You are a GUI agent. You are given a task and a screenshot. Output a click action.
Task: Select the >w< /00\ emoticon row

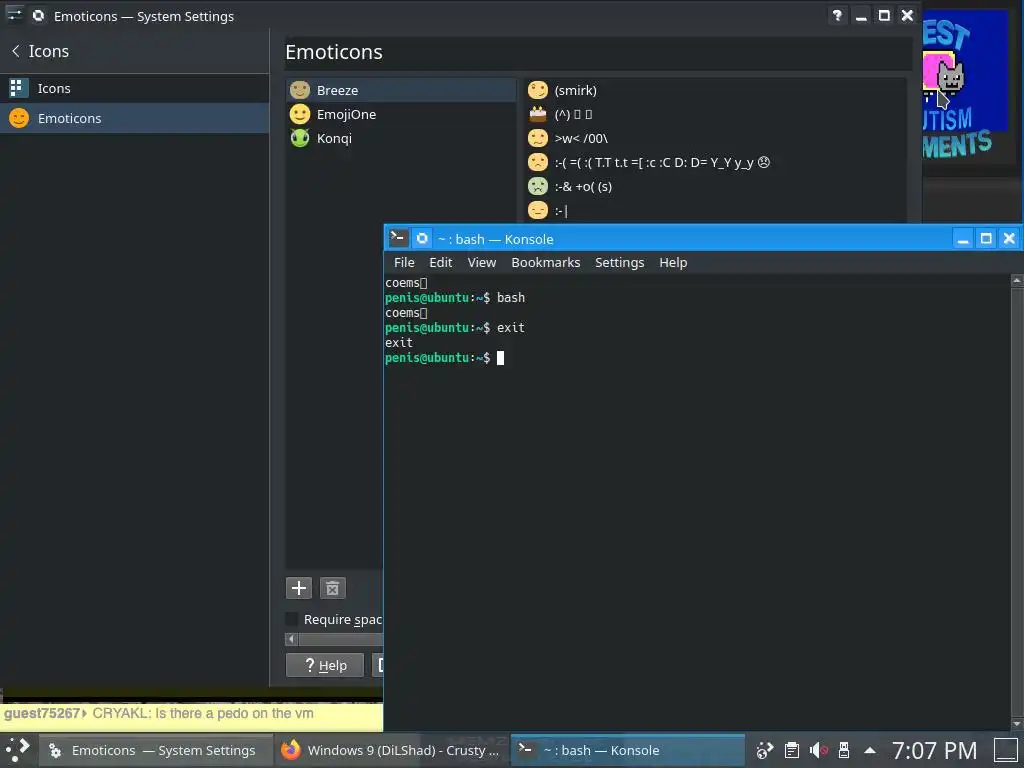tap(715, 138)
